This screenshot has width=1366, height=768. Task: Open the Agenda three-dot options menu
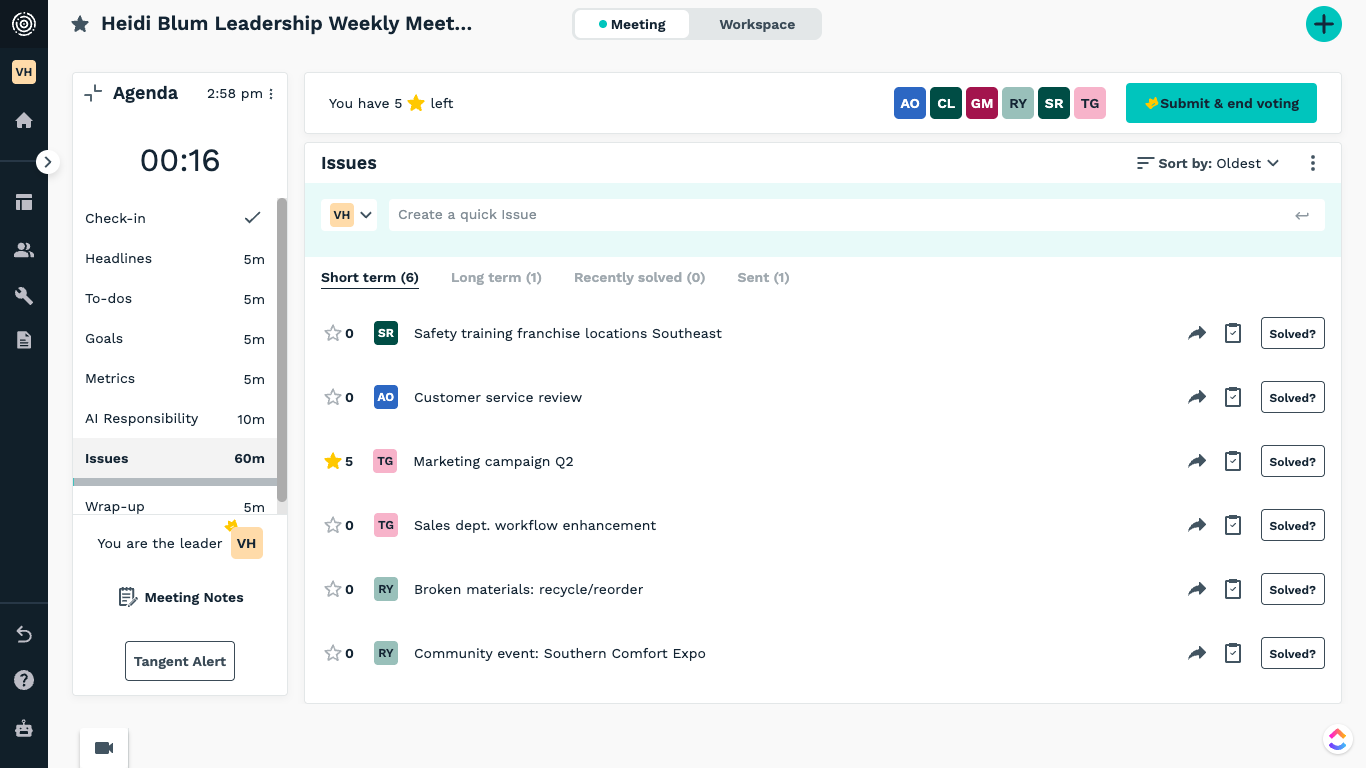271,94
